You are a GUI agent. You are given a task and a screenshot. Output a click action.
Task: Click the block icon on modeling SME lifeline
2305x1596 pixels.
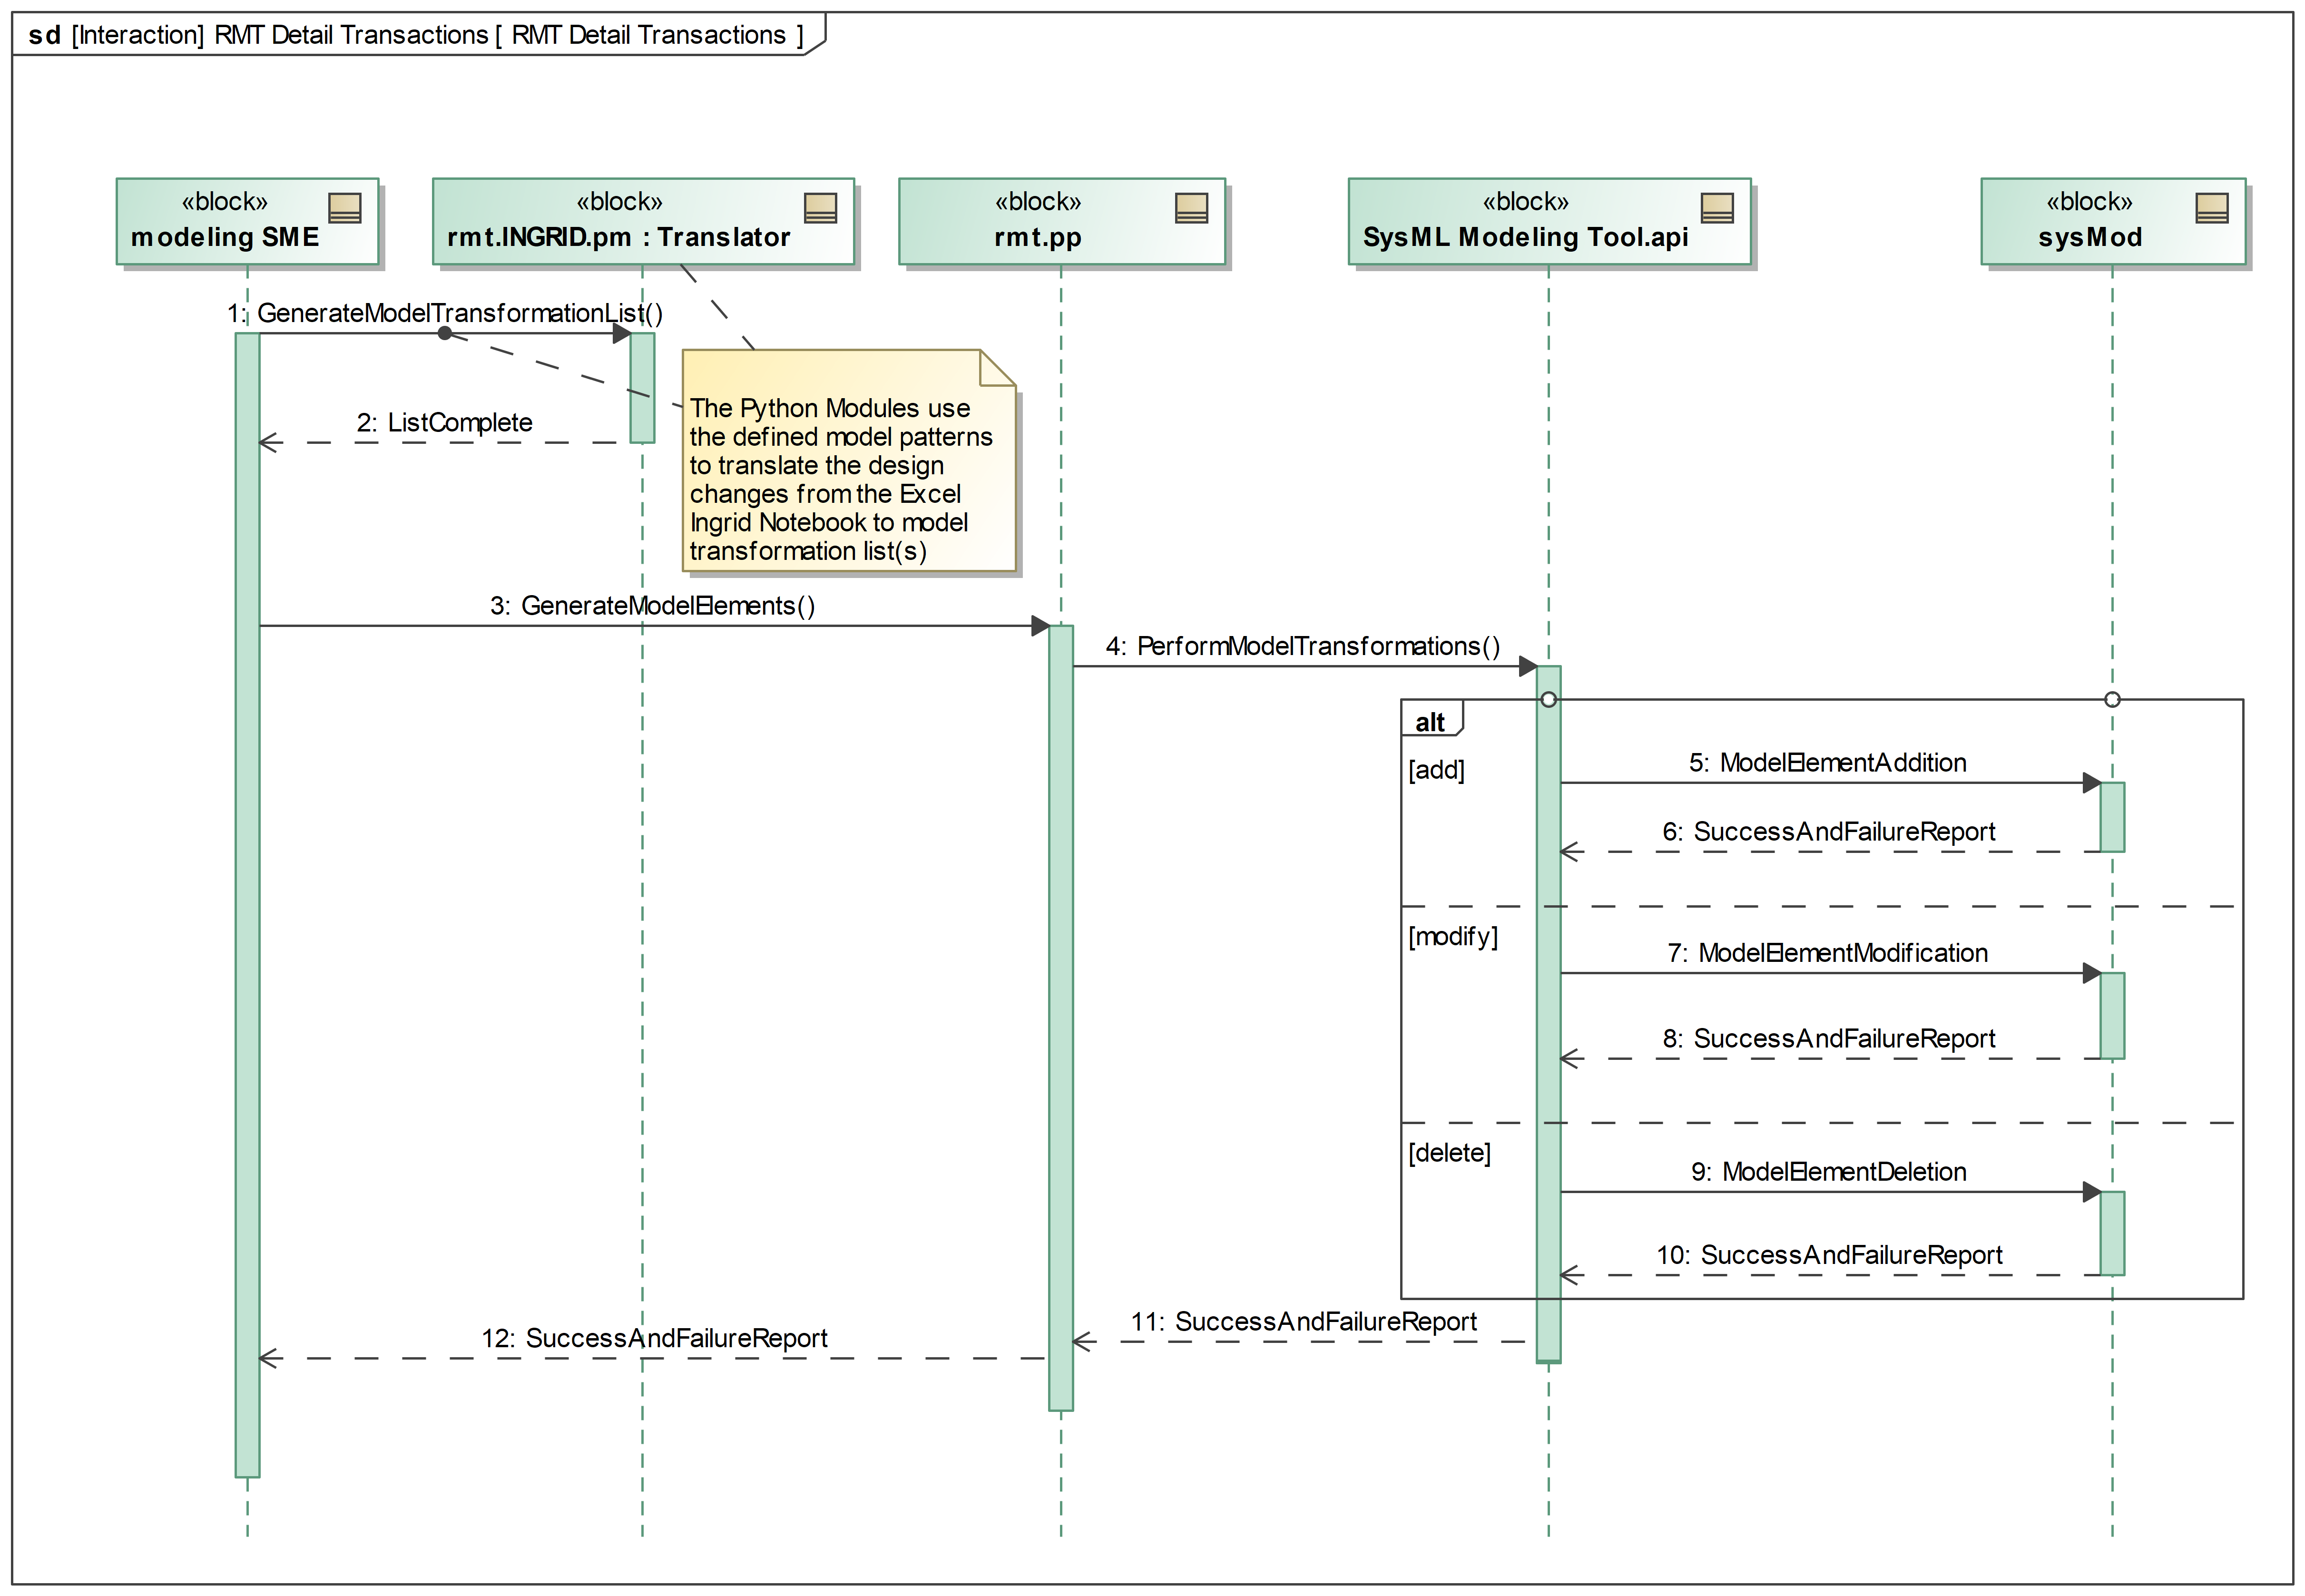(345, 208)
